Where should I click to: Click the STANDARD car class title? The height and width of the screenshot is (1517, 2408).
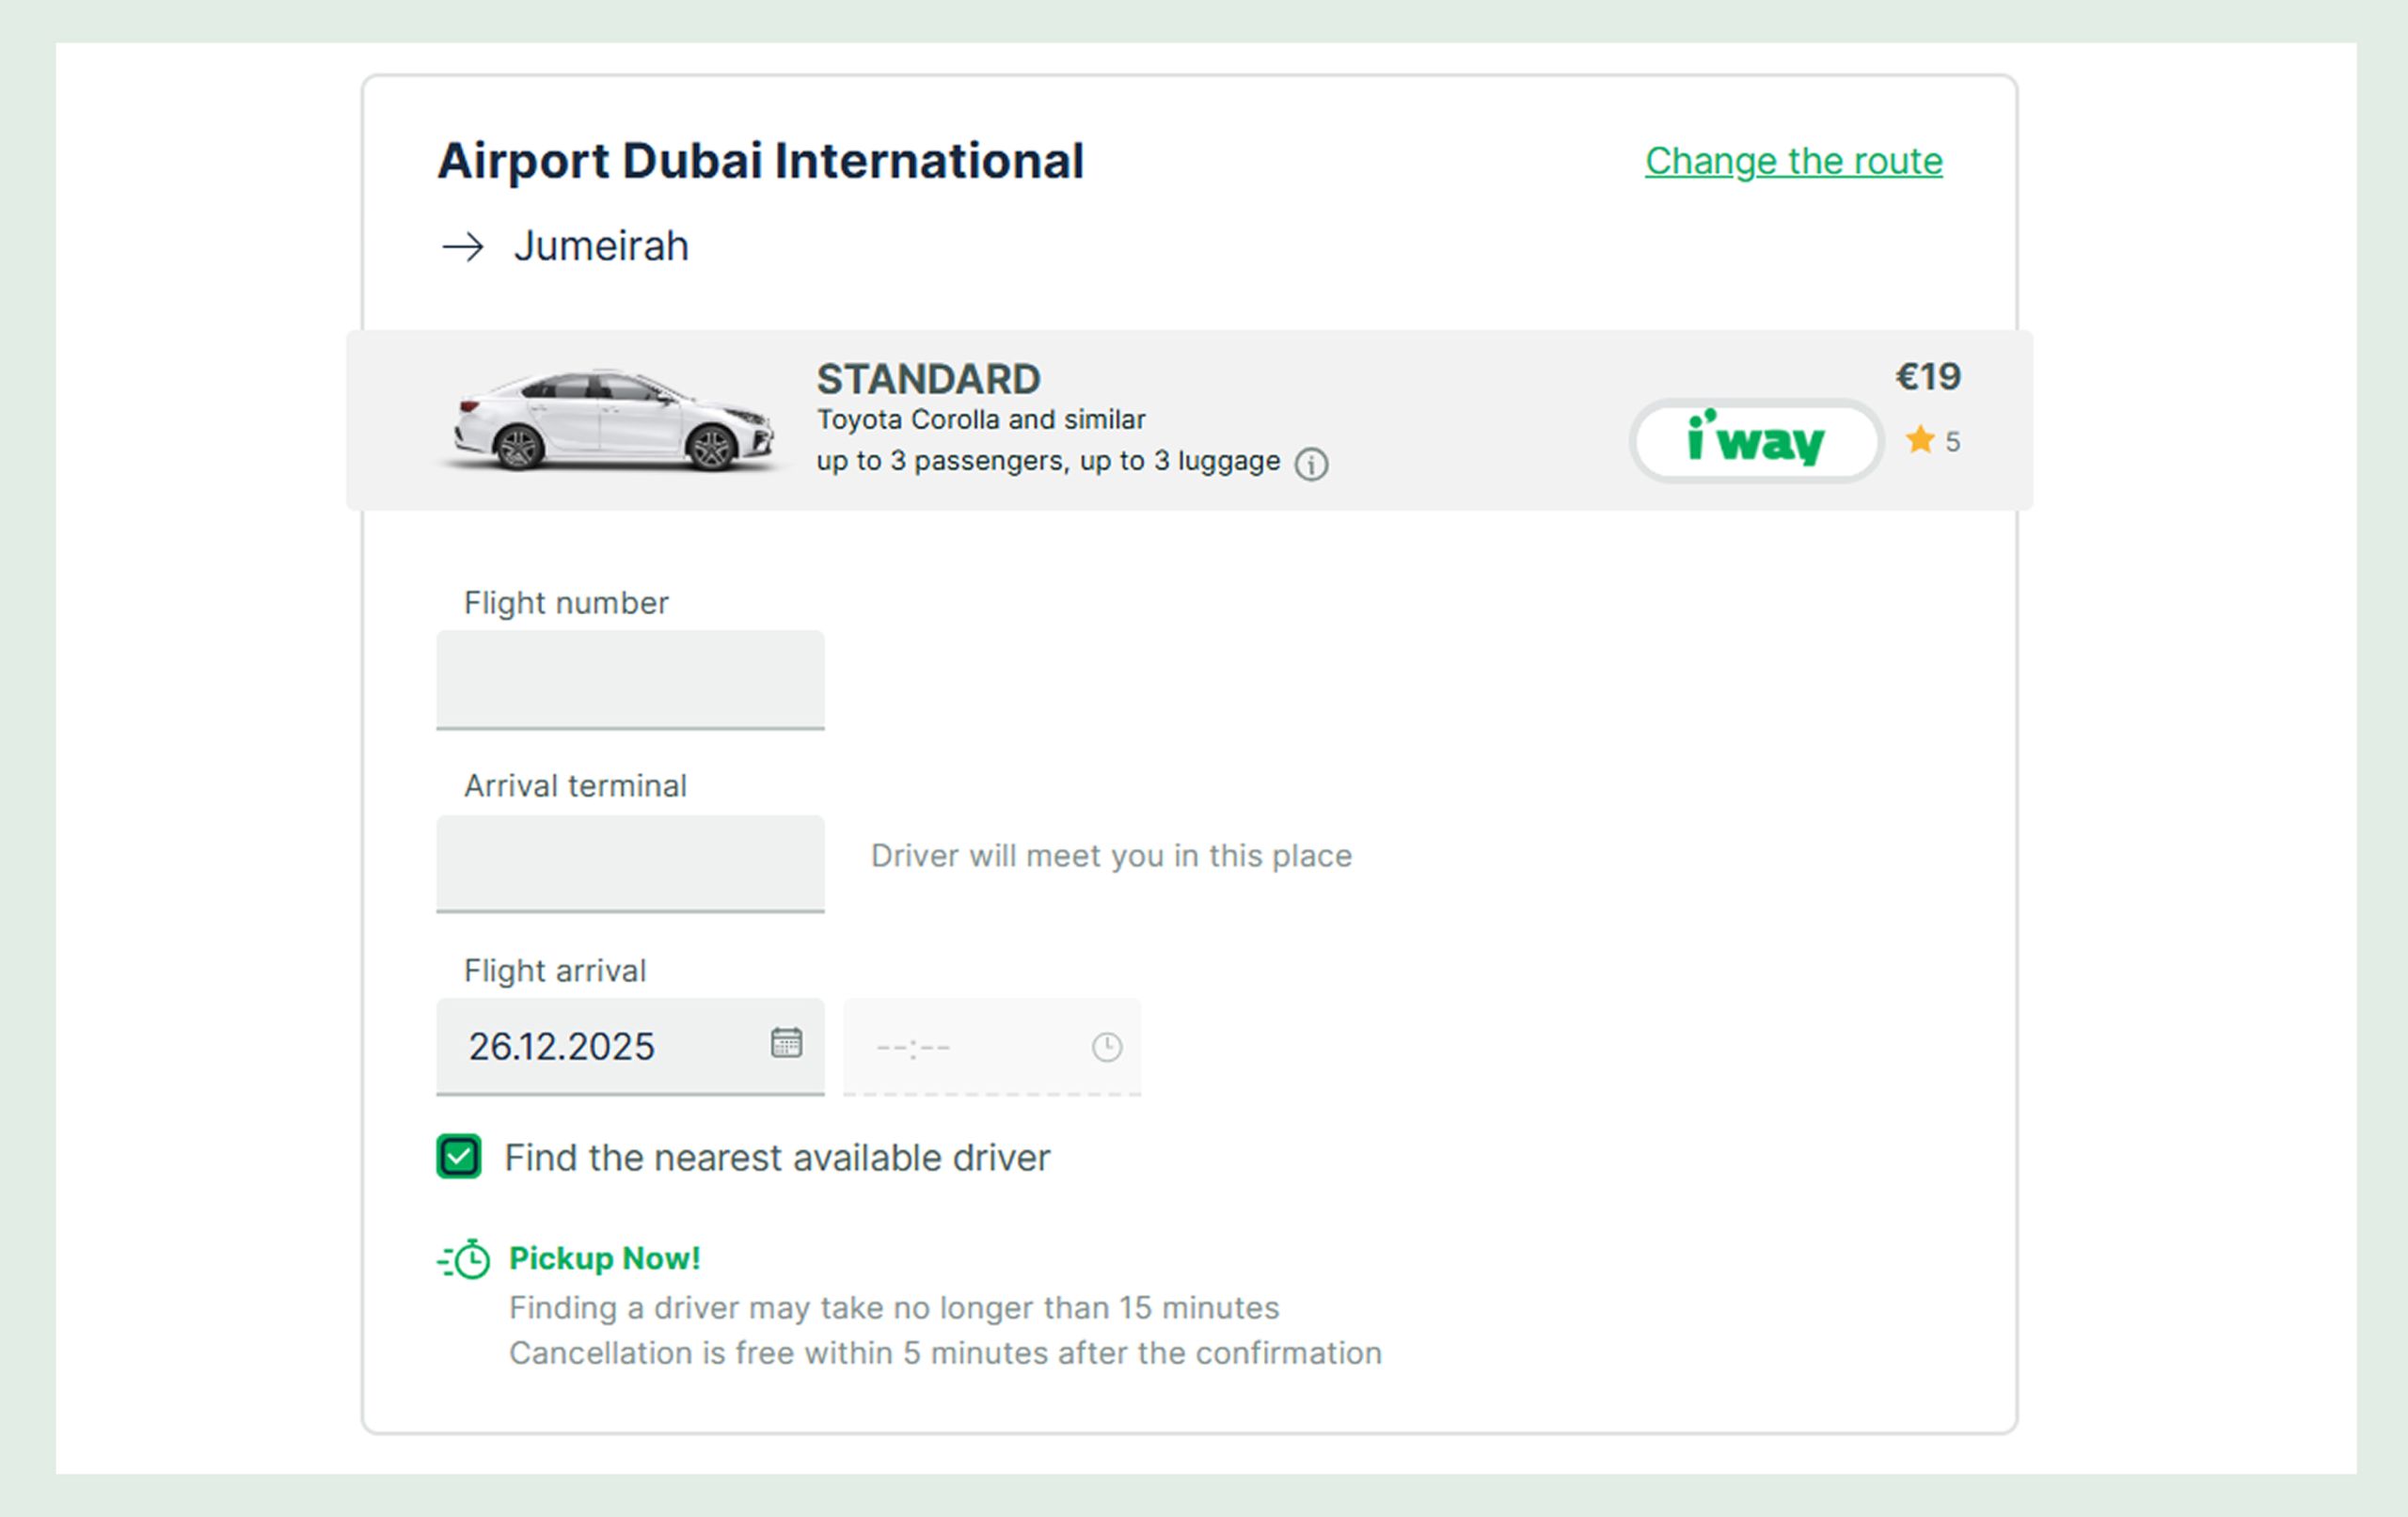point(928,379)
